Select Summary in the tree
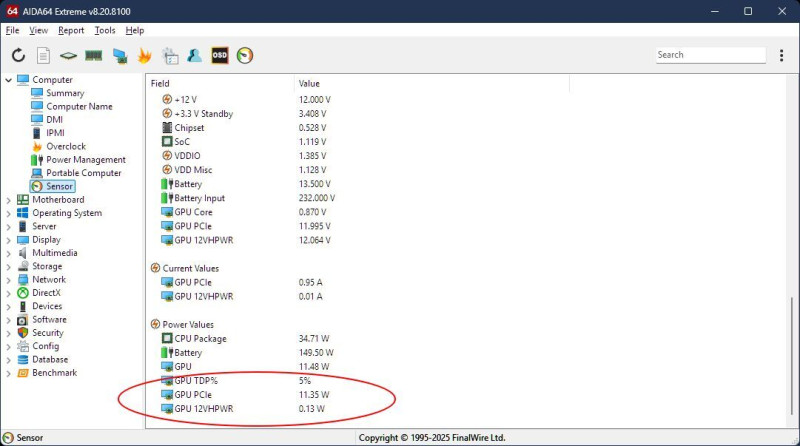 [x=65, y=93]
